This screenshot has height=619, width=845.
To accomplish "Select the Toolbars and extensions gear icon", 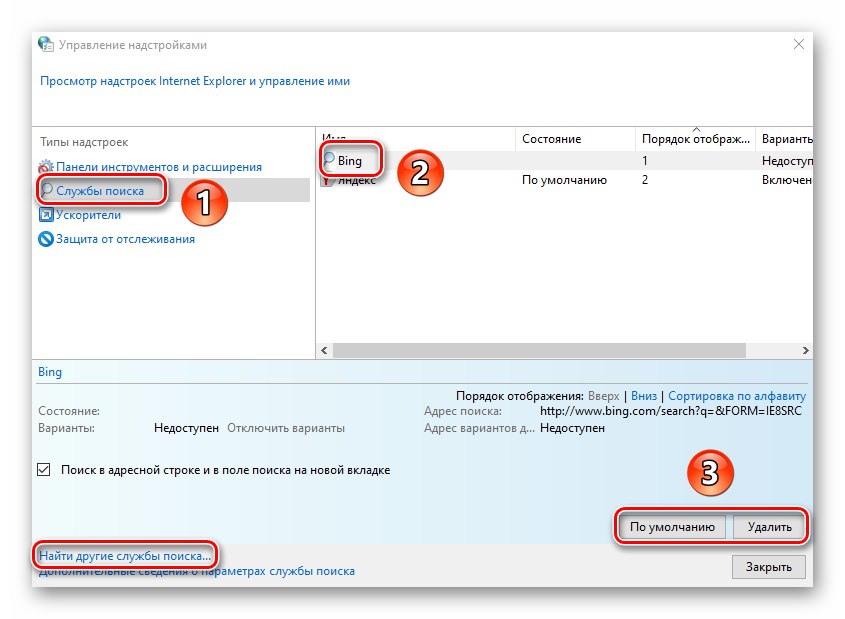I will point(46,166).
